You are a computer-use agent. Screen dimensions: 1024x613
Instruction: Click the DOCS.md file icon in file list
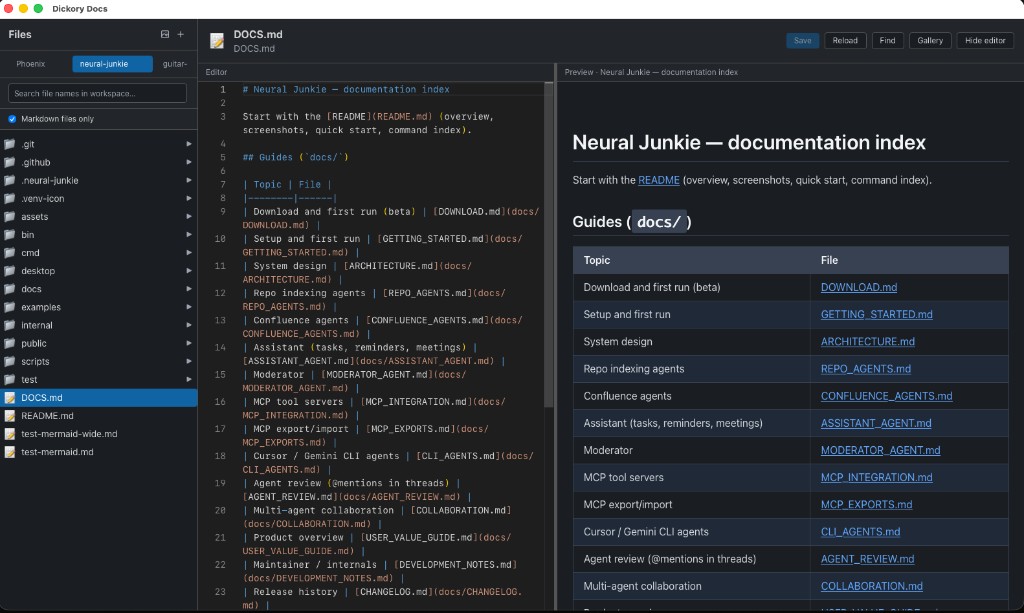pos(10,398)
